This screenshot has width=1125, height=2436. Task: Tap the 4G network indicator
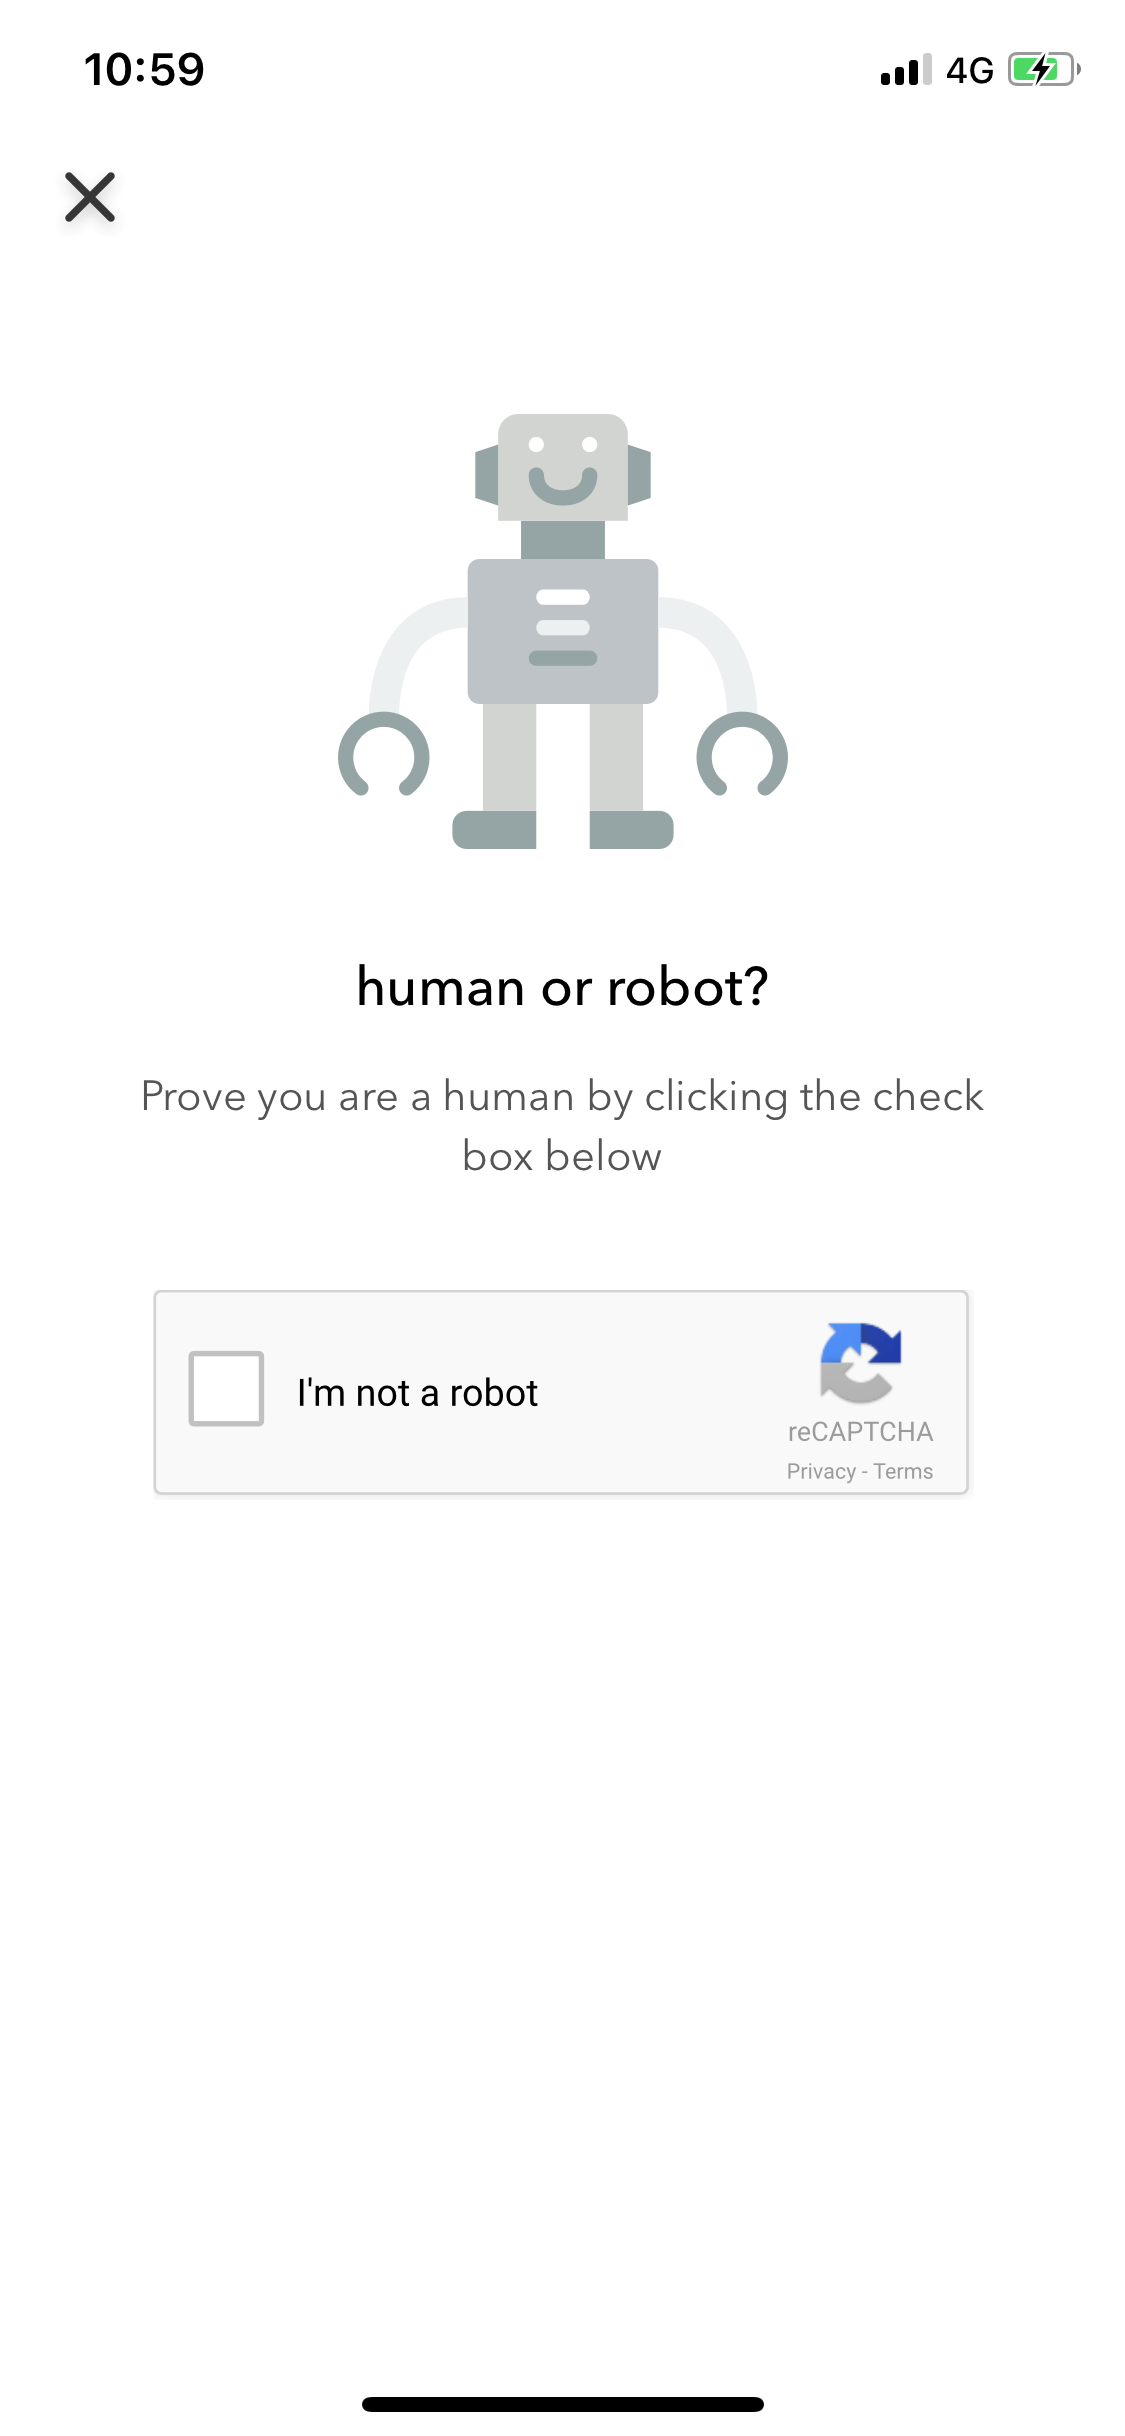point(970,71)
